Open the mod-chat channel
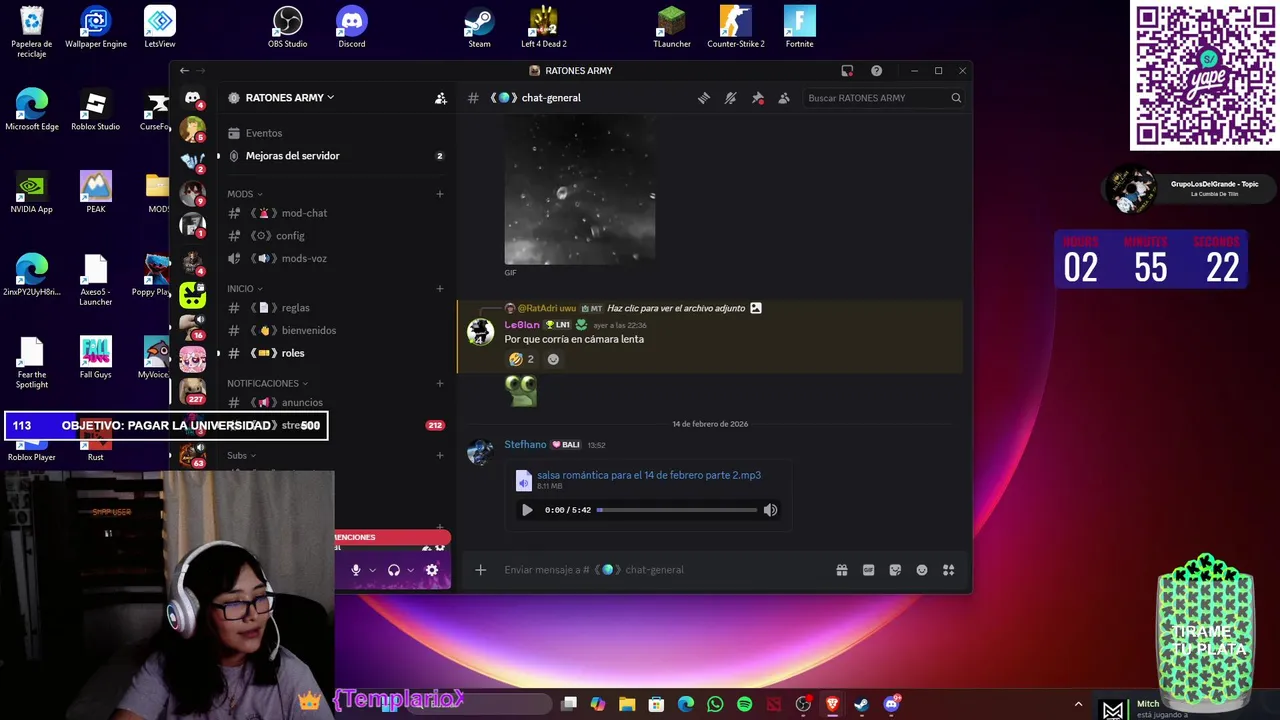The image size is (1280, 720). 304,213
